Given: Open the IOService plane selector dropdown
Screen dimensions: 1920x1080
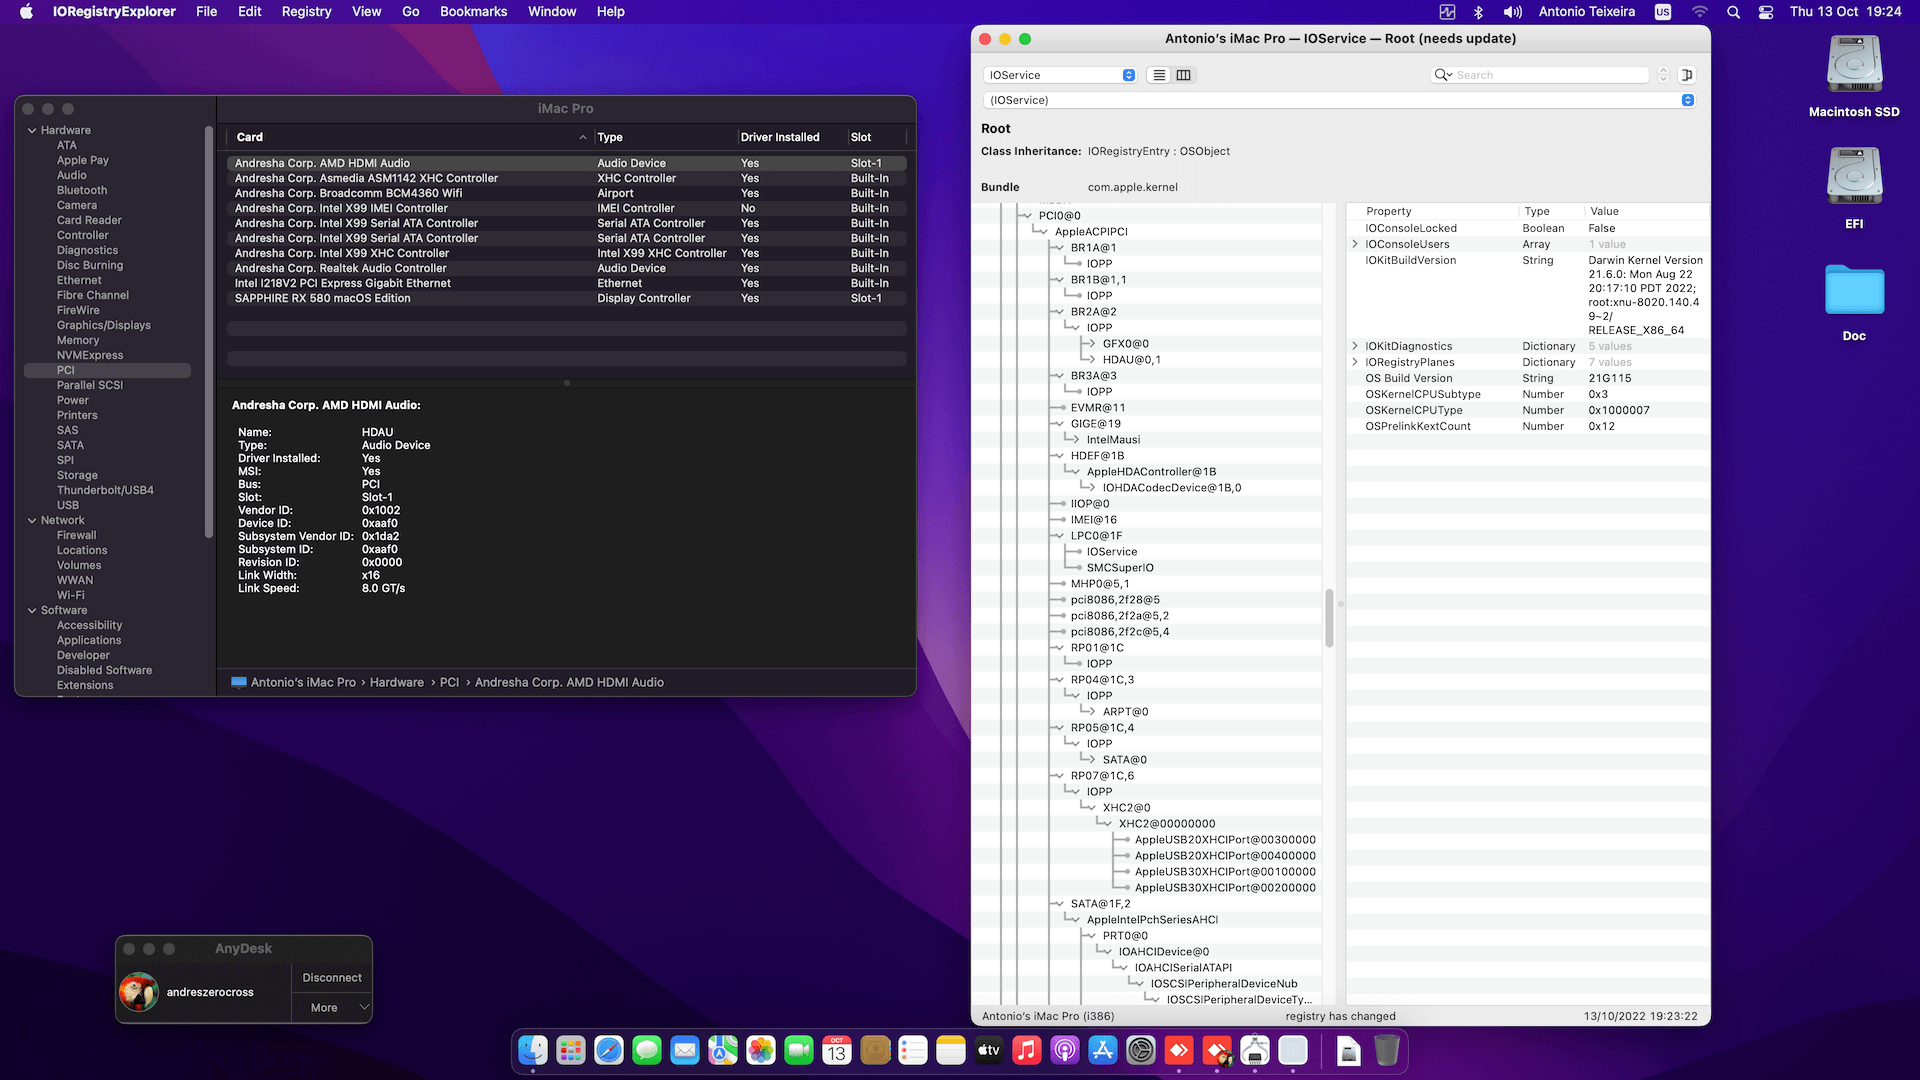Looking at the screenshot, I should (1059, 75).
